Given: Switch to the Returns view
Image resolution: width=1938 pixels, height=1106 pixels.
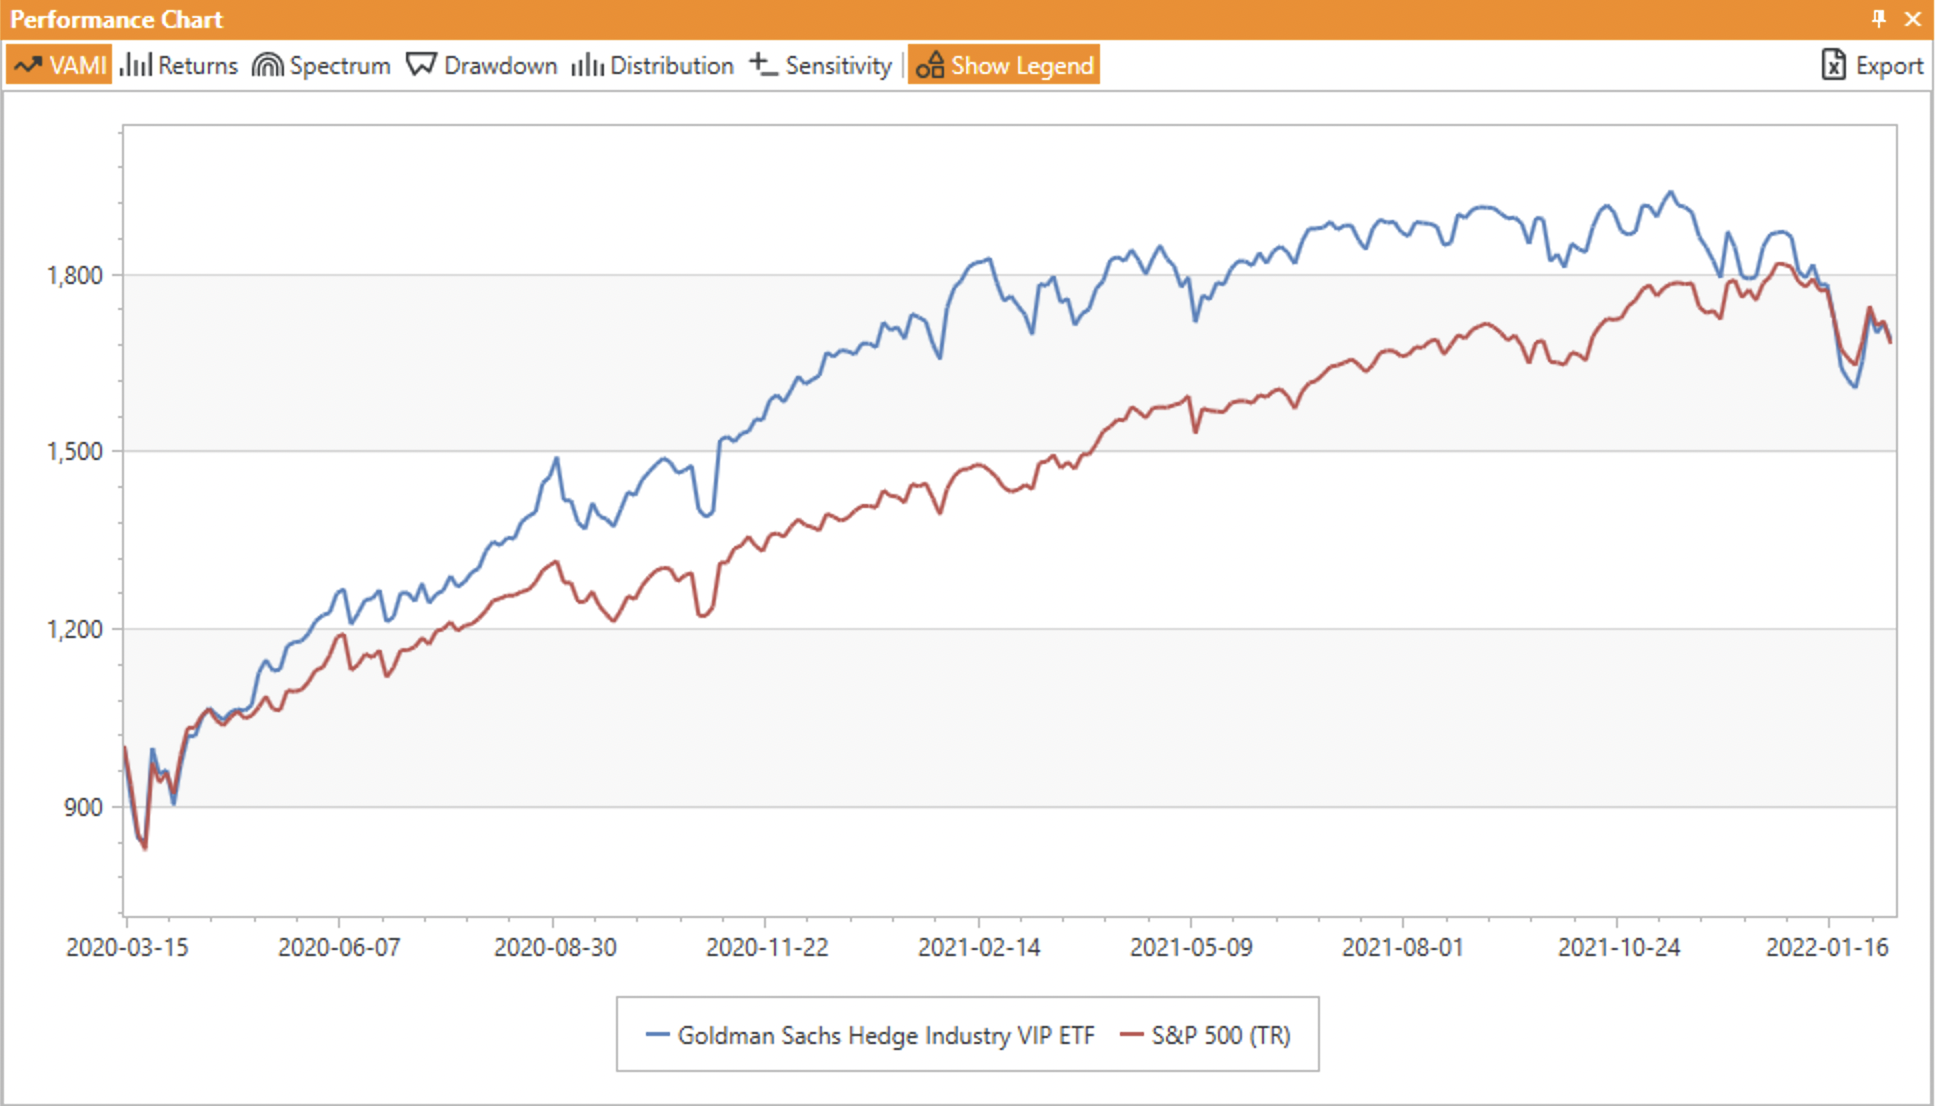Looking at the screenshot, I should point(197,65).
